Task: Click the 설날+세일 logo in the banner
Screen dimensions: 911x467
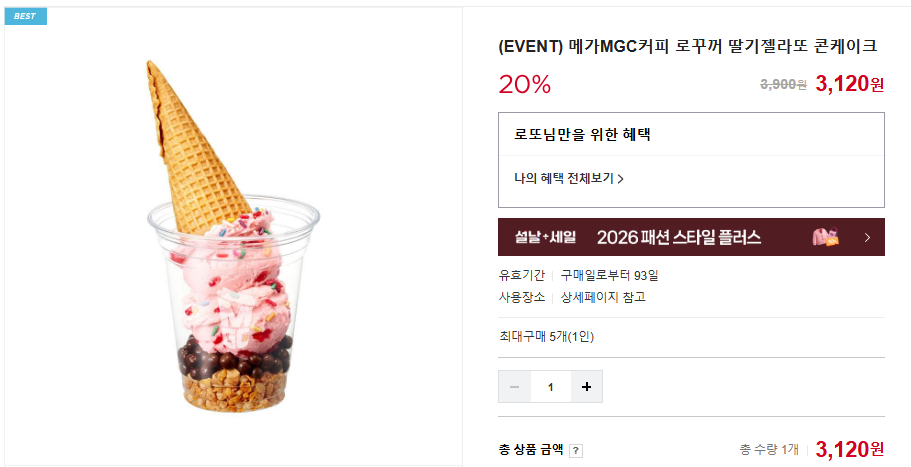Action: [545, 237]
